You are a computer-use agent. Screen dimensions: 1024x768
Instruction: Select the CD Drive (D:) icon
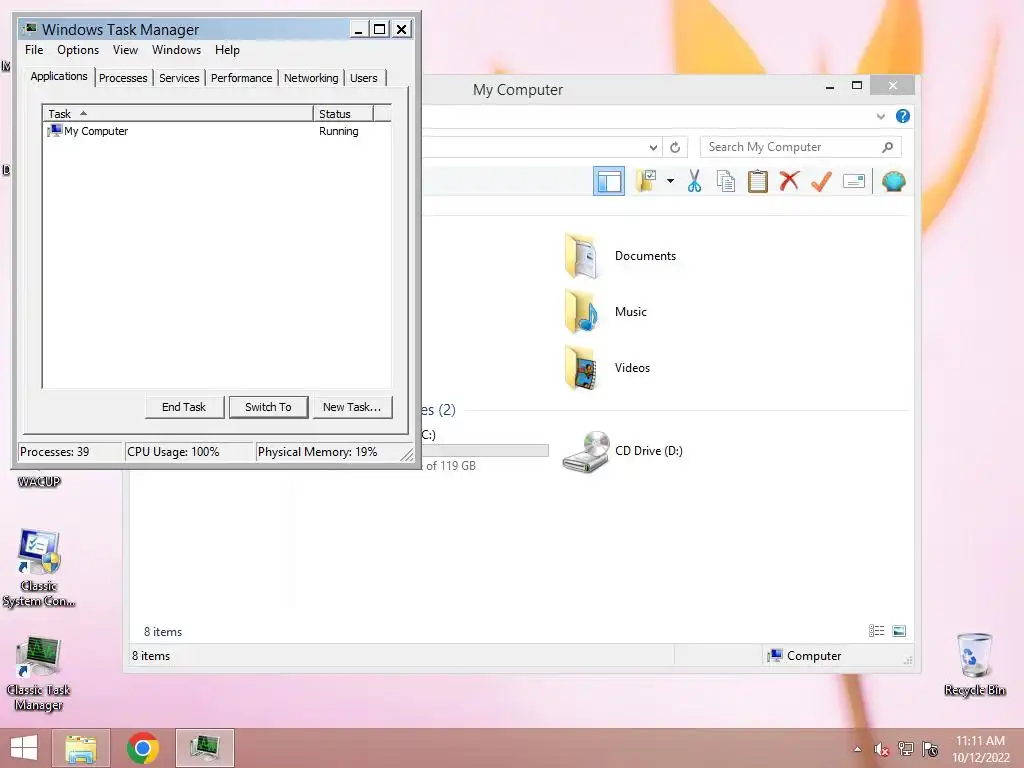(623, 451)
